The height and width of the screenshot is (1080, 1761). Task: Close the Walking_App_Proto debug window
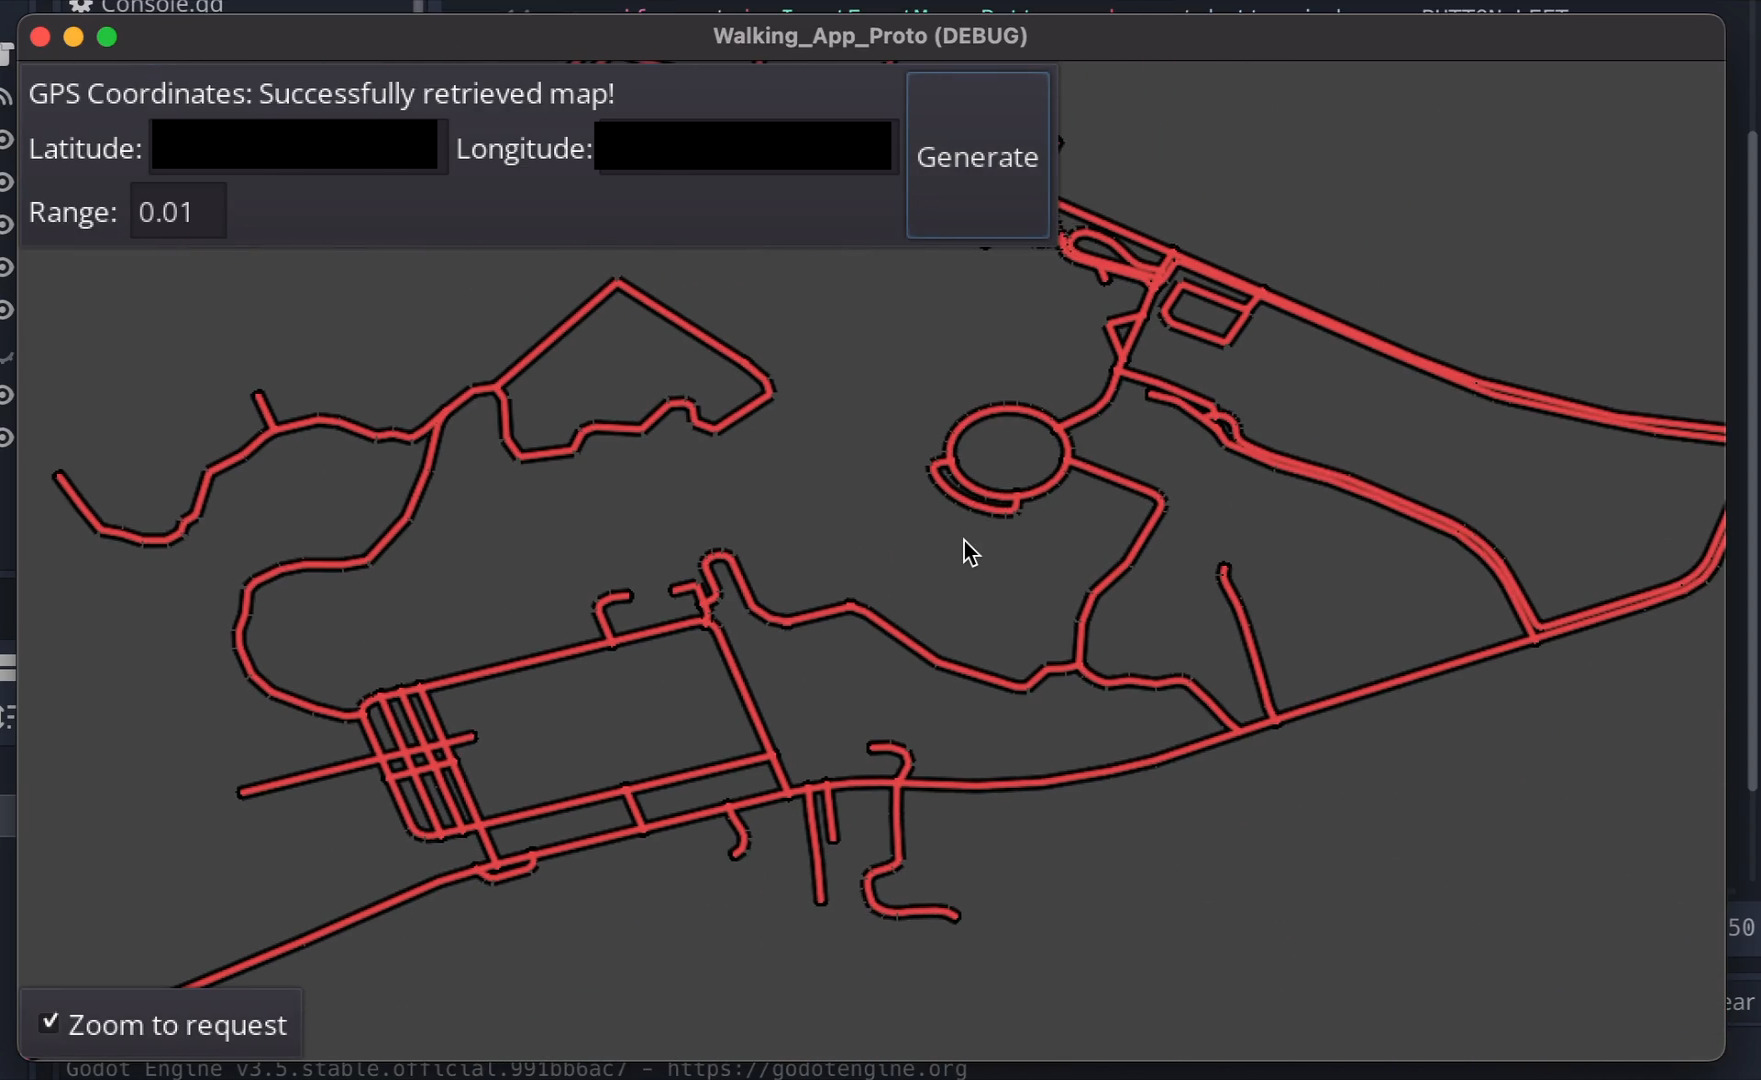pos(40,37)
